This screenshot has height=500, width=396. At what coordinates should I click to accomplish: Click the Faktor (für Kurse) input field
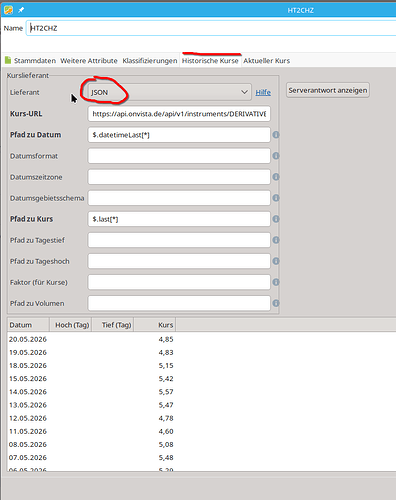click(179, 282)
